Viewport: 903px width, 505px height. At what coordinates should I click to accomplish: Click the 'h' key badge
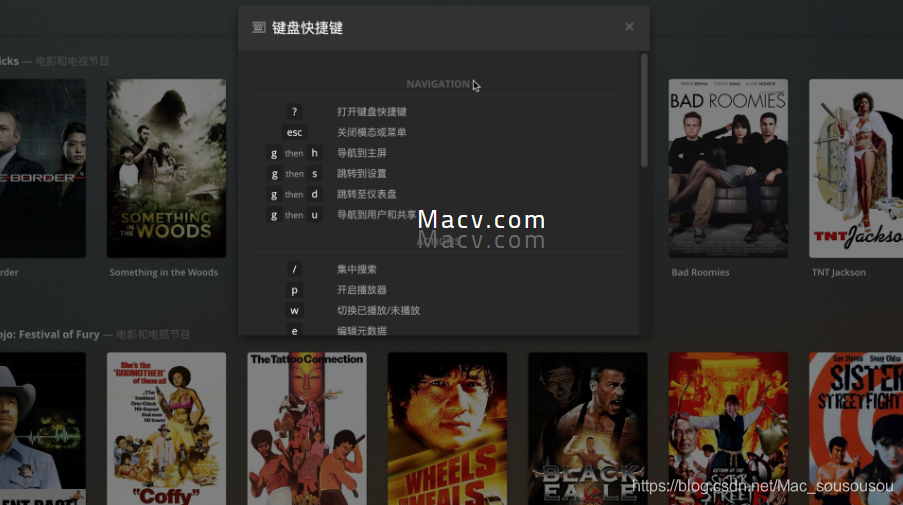pyautogui.click(x=314, y=153)
